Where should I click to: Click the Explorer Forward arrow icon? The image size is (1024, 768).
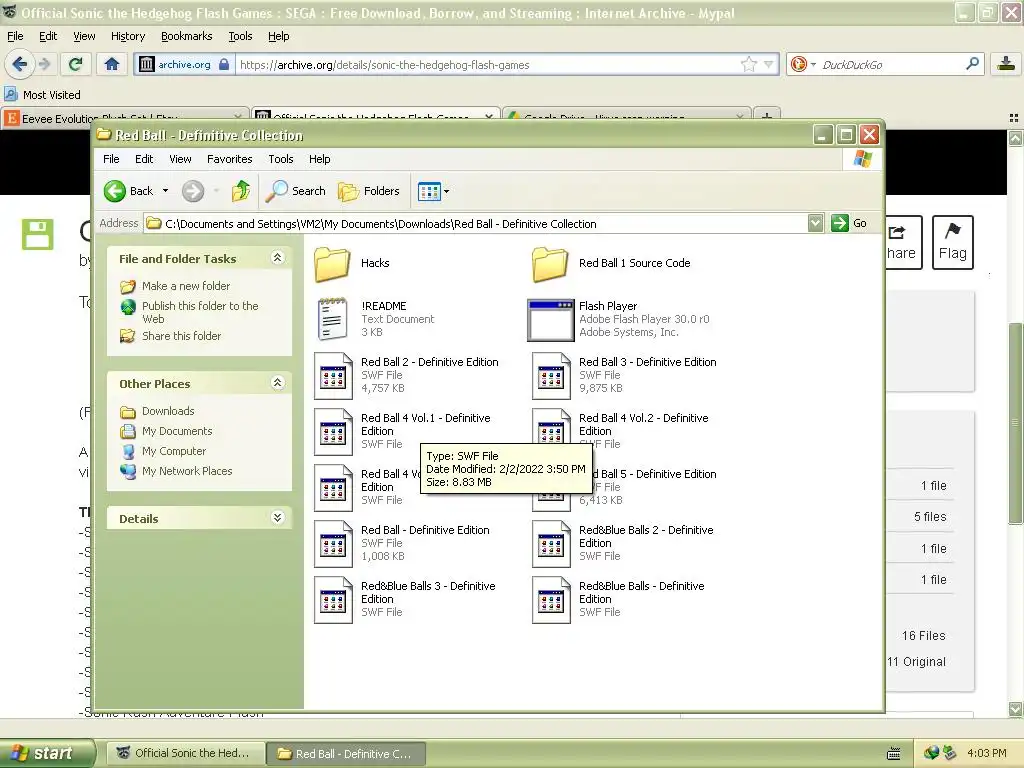[x=193, y=191]
